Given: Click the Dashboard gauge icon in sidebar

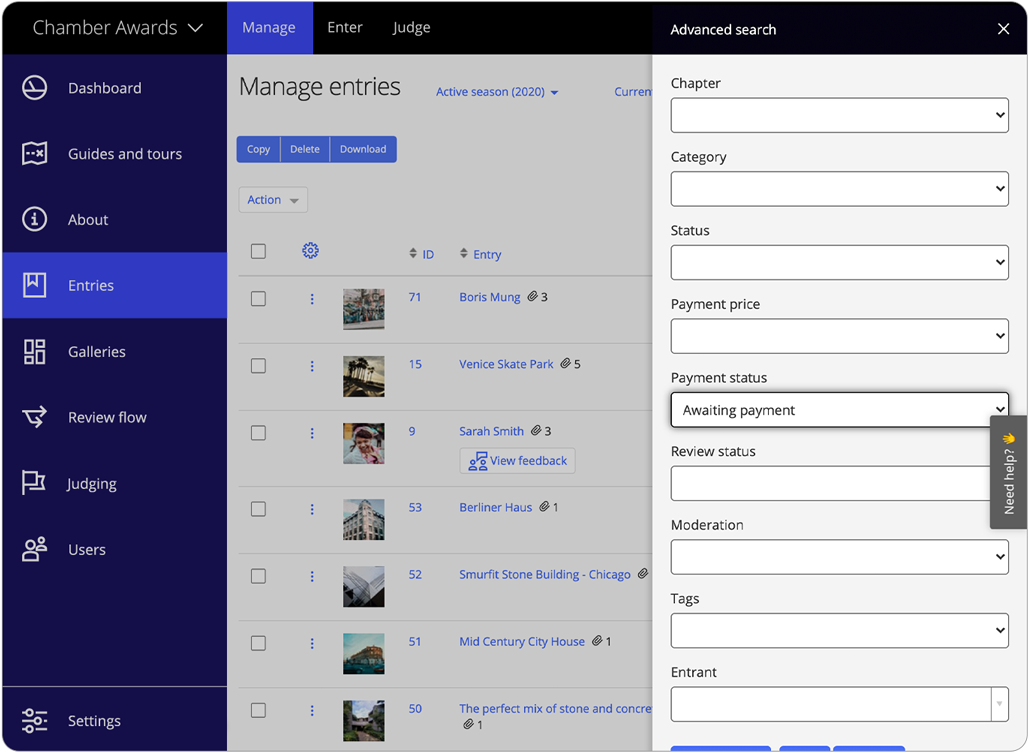Looking at the screenshot, I should point(35,88).
